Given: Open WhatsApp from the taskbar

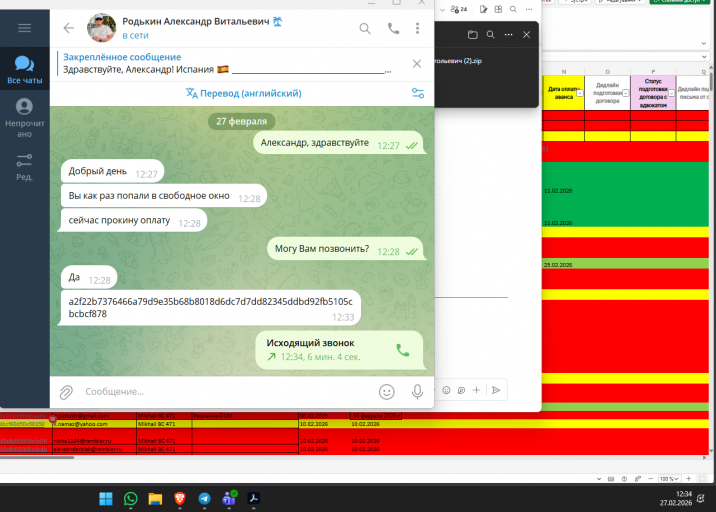Looking at the screenshot, I should click(131, 499).
